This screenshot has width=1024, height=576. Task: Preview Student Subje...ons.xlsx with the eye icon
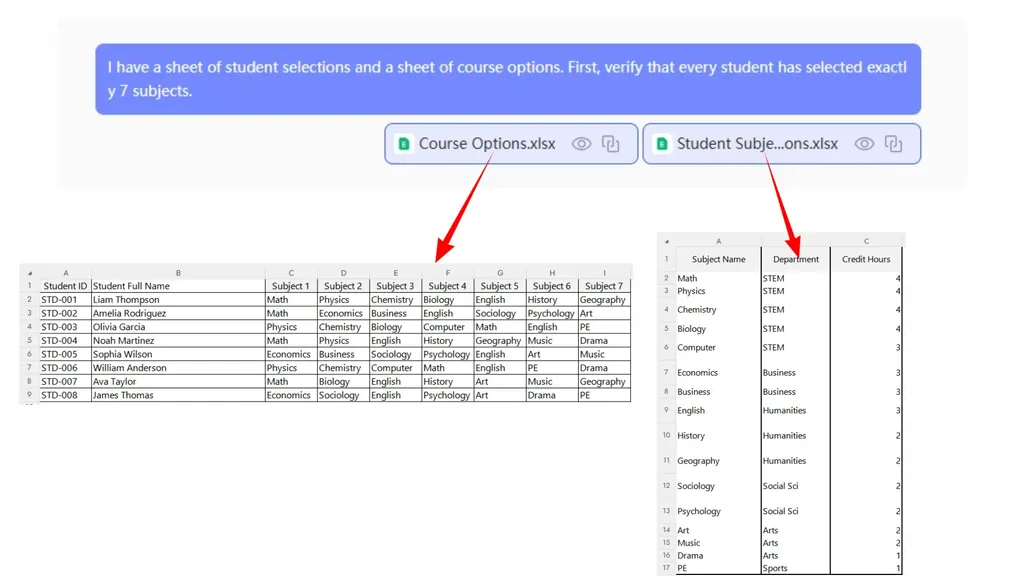tap(864, 144)
